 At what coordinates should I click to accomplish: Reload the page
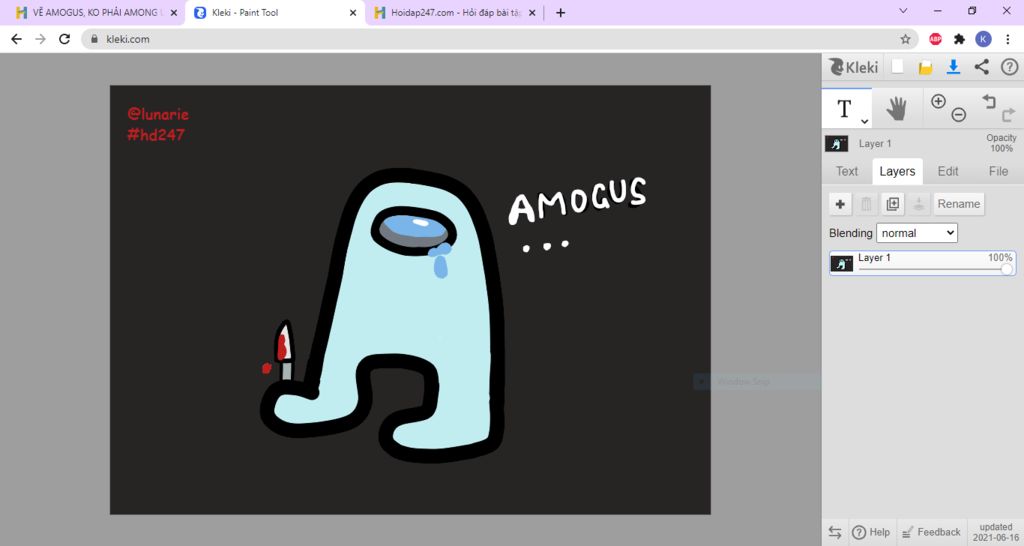pos(64,39)
